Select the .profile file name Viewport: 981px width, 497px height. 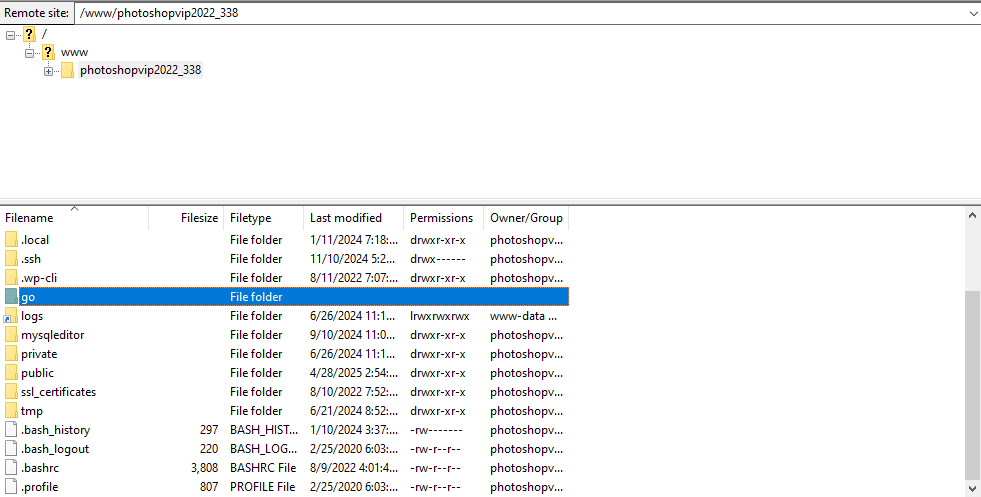39,487
